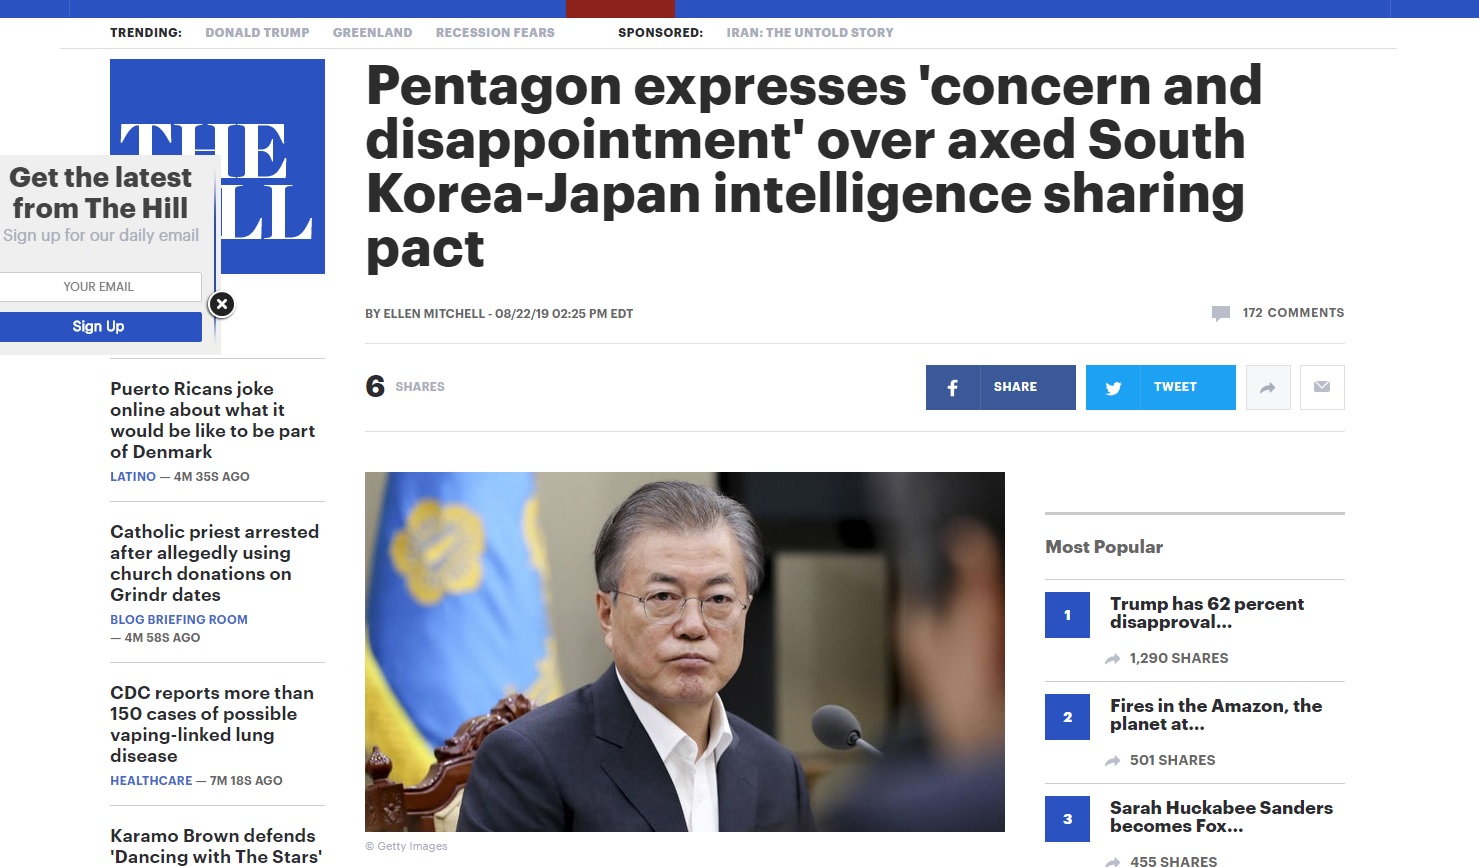1479x867 pixels.
Task: Email this article using envelope icon
Action: click(x=1322, y=387)
